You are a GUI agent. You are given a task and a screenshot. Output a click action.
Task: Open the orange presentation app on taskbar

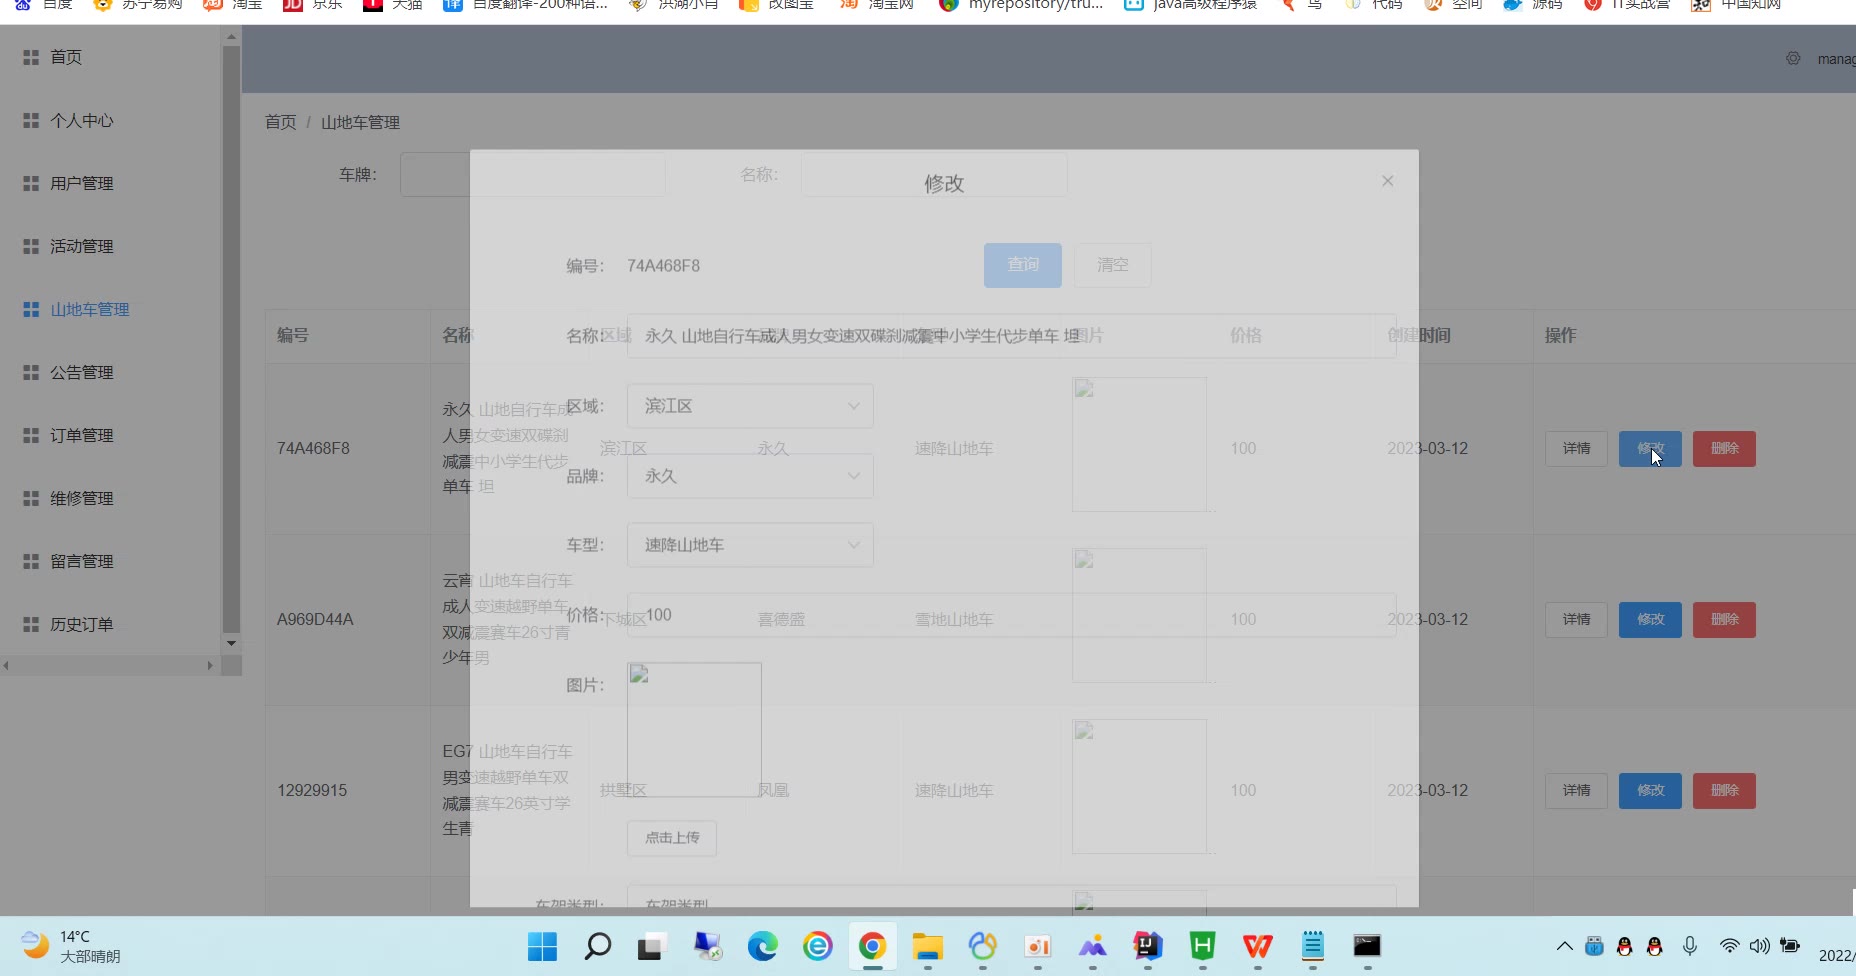[x=1037, y=946]
